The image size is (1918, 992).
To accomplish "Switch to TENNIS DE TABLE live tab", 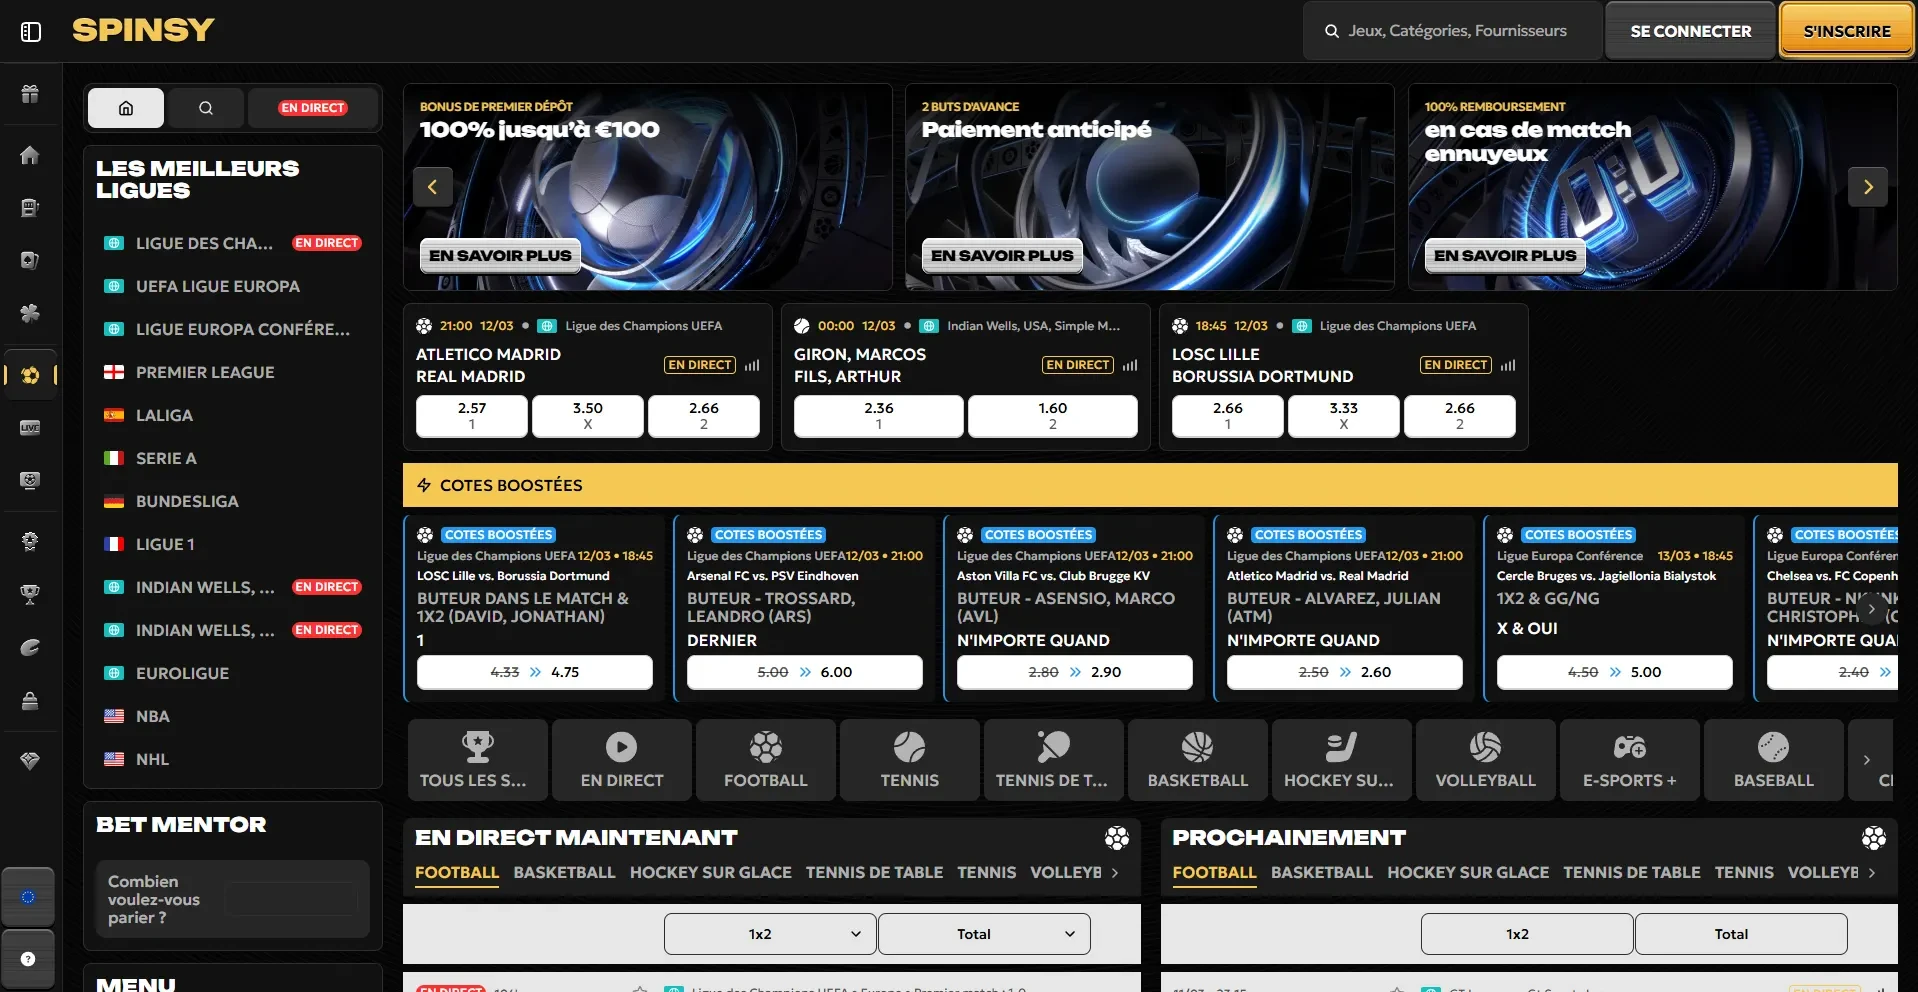I will pos(874,872).
